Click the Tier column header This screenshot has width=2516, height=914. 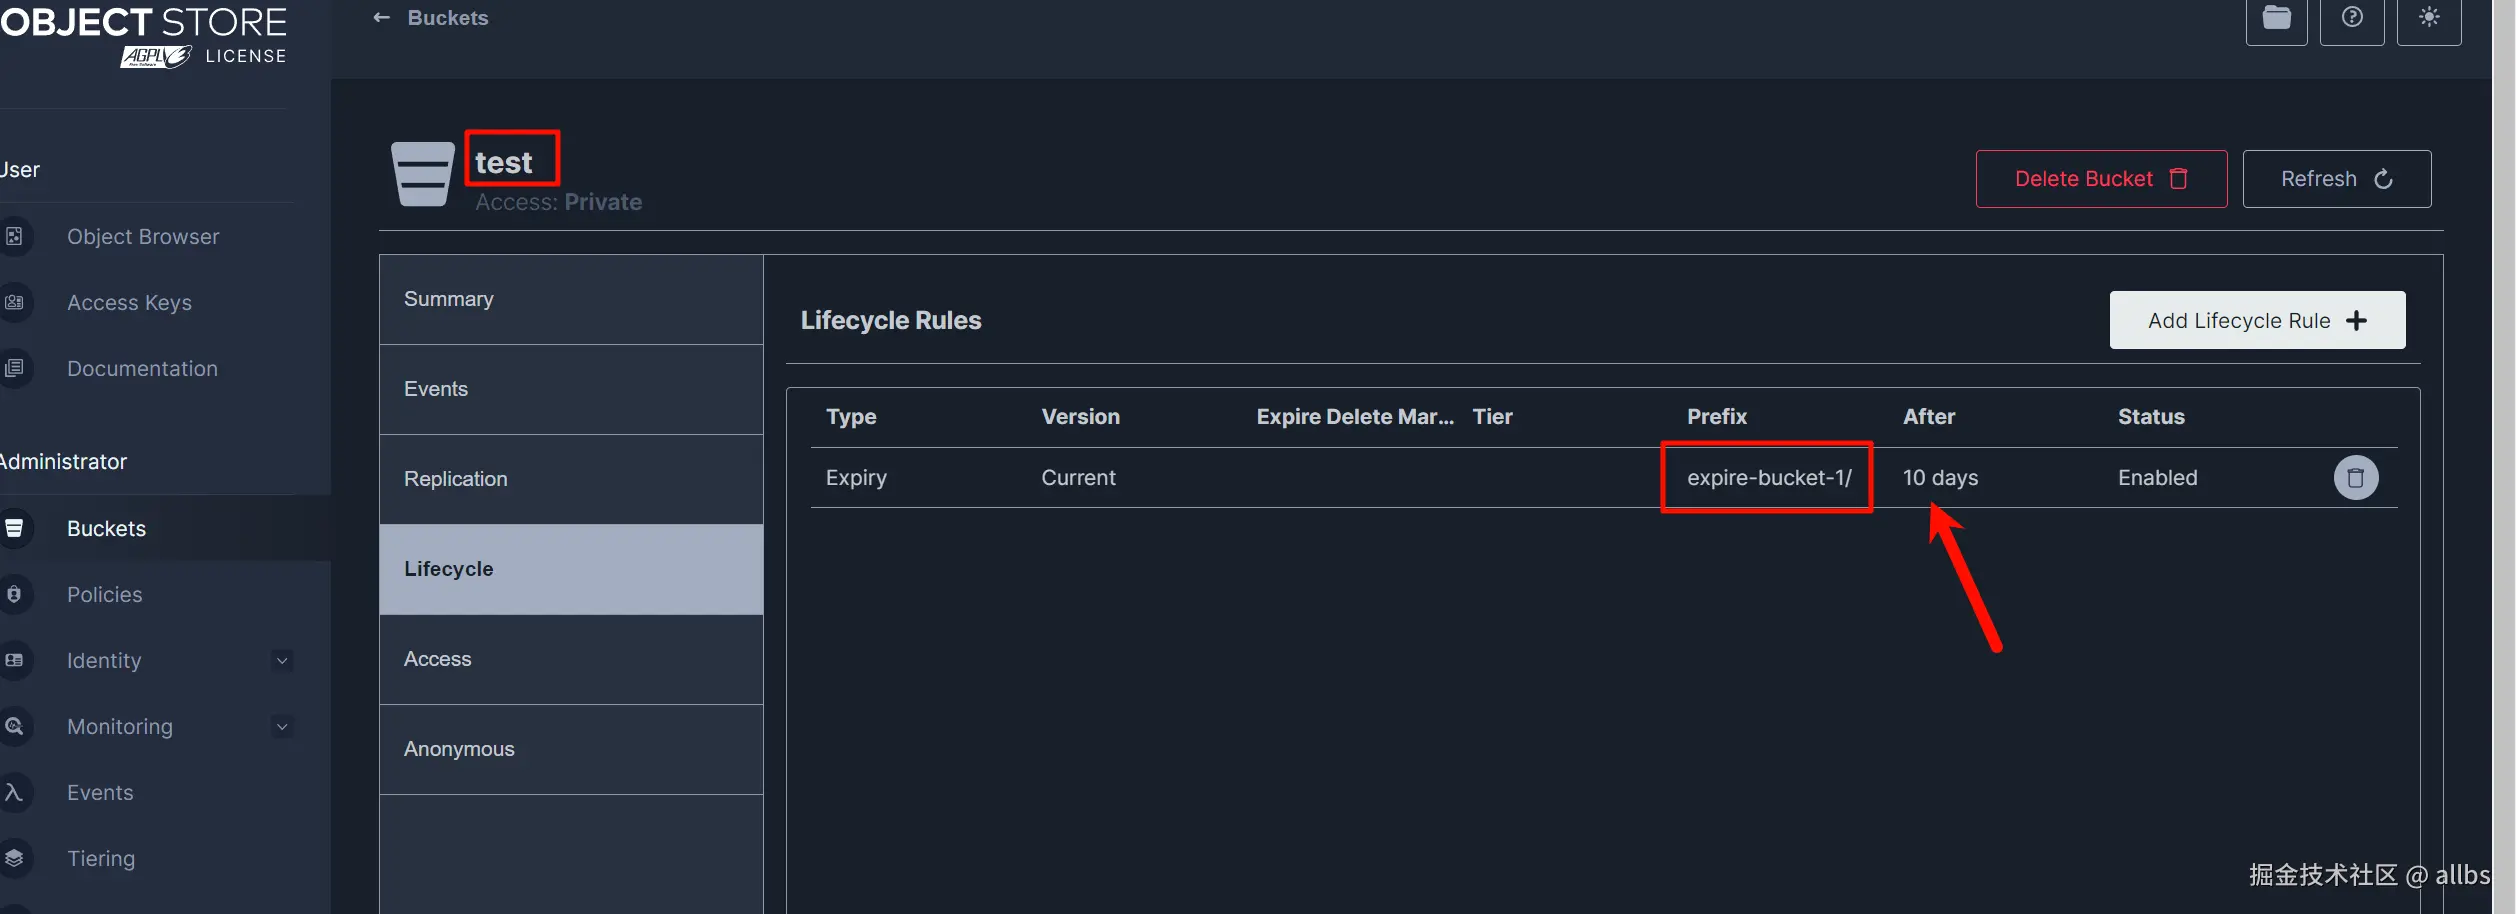pos(1492,417)
